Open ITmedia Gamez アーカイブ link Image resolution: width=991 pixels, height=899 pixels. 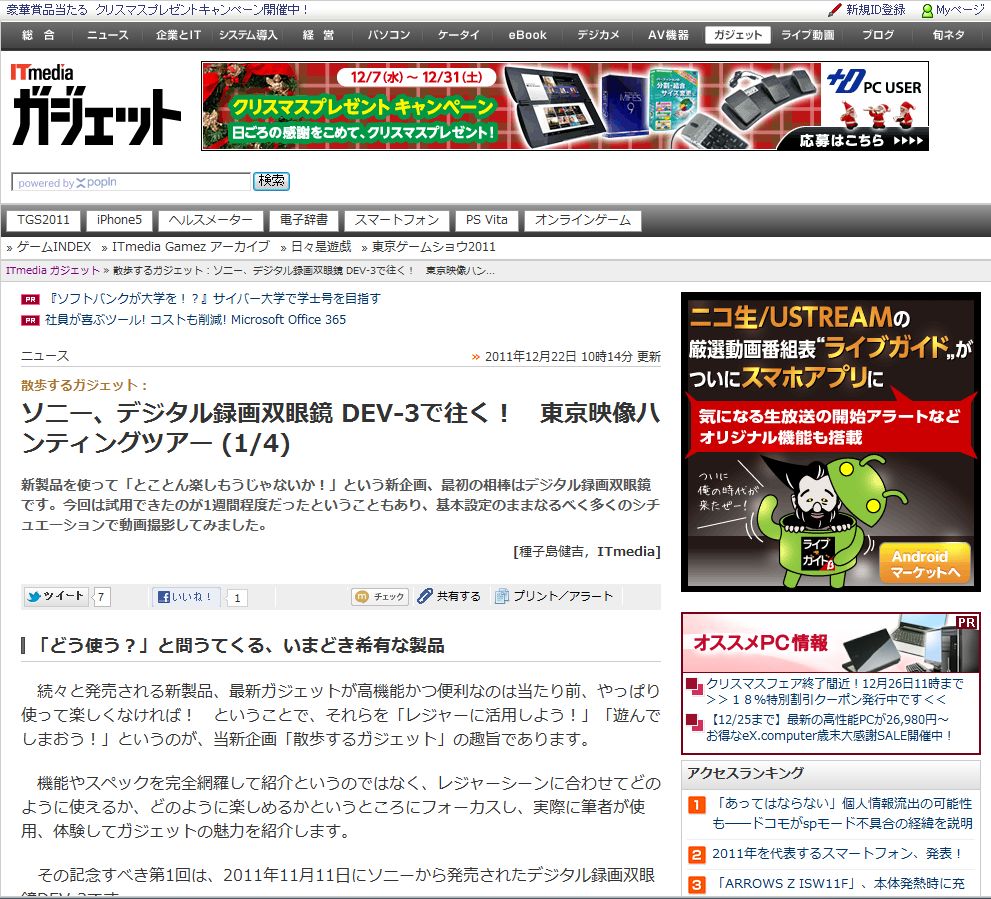191,247
